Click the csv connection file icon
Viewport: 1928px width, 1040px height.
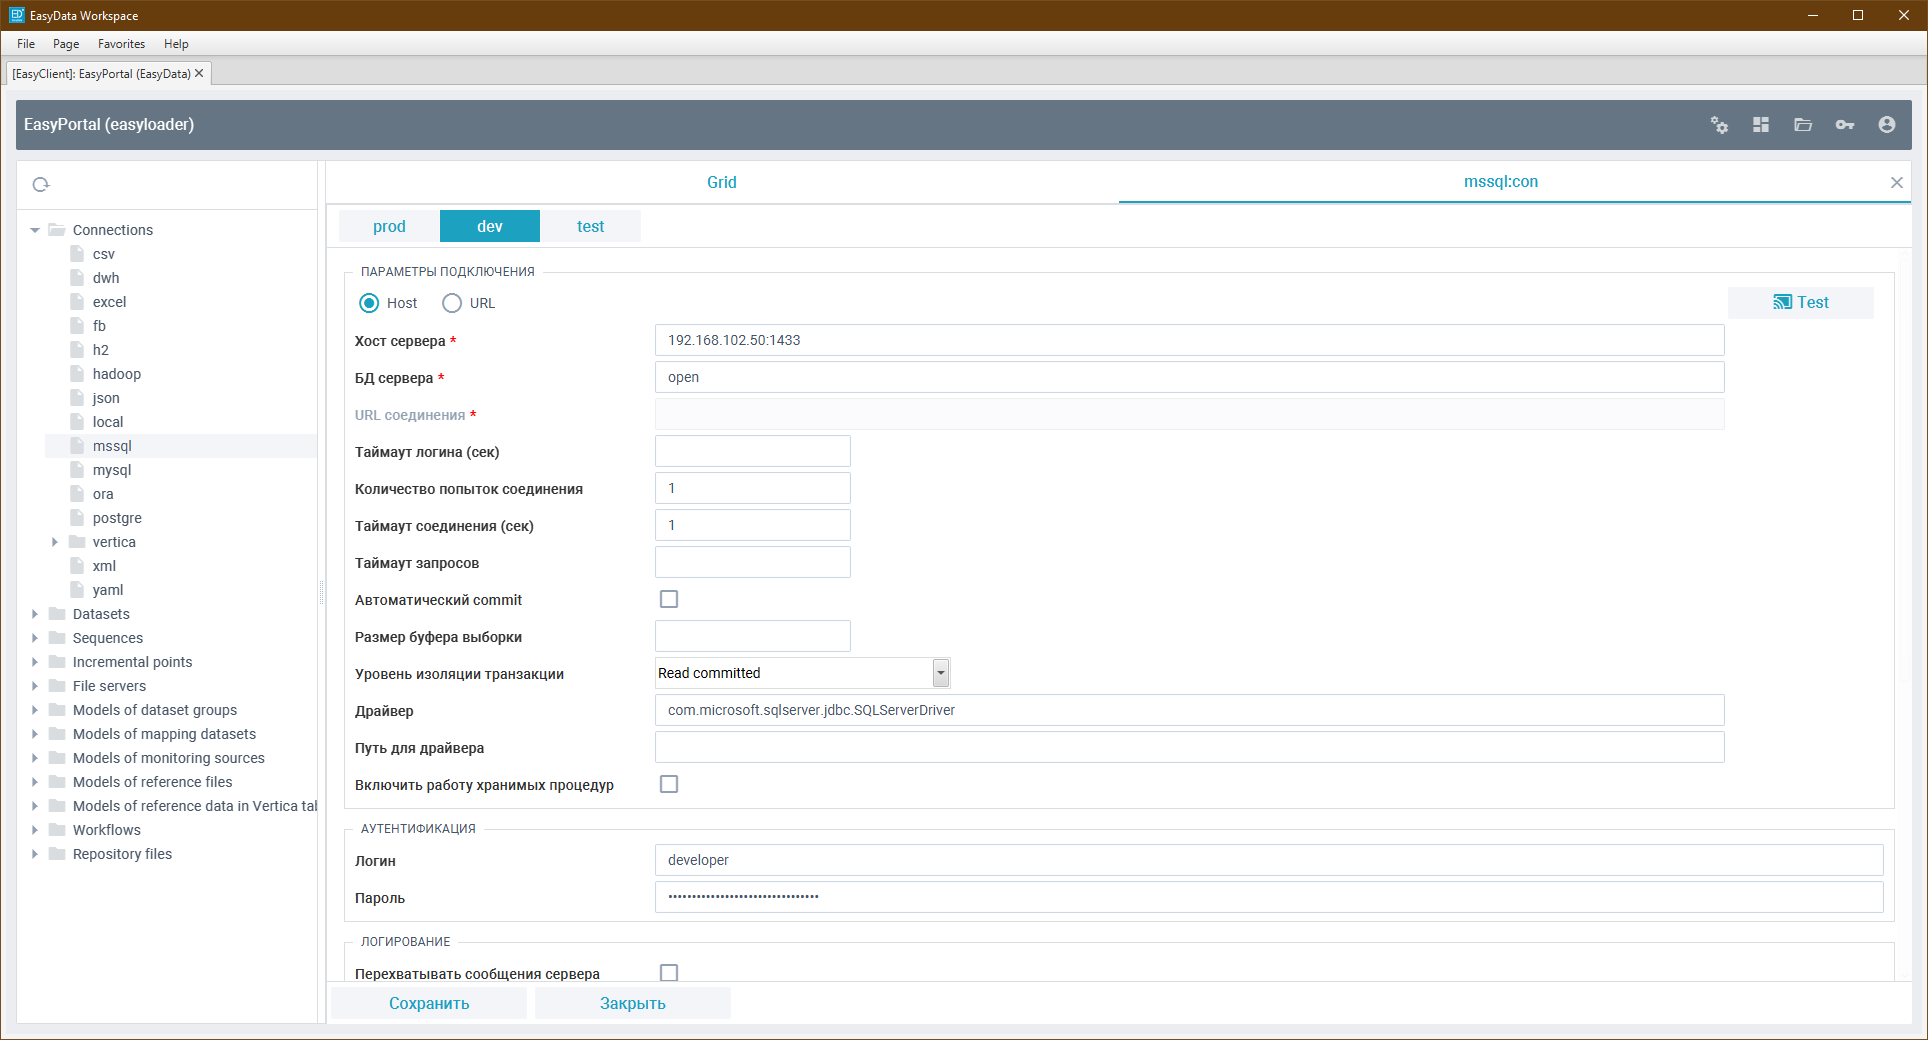(77, 254)
